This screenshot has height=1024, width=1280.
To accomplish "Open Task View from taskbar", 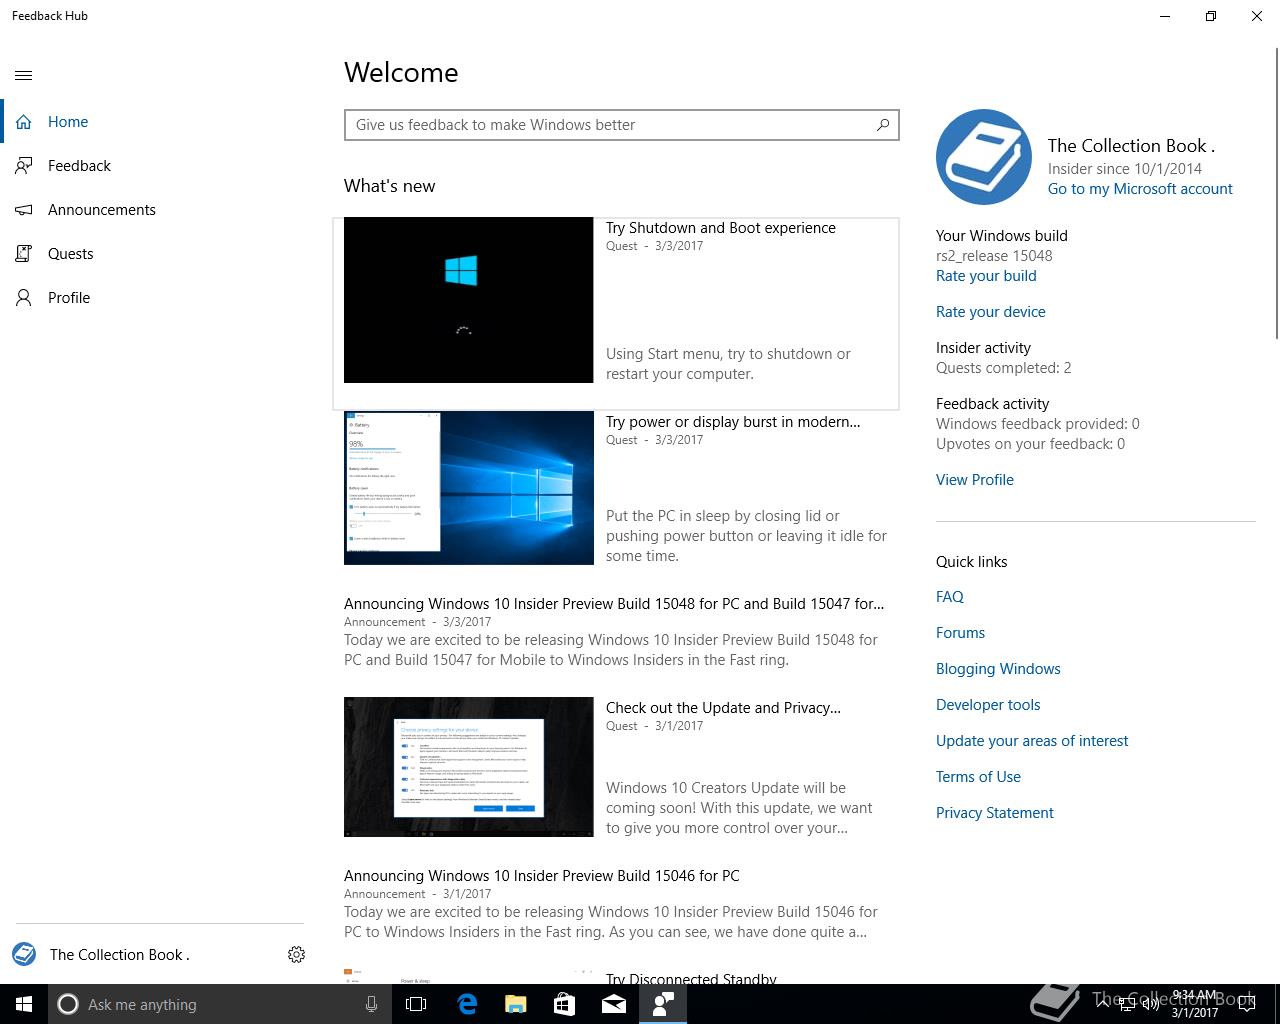I will point(416,1004).
